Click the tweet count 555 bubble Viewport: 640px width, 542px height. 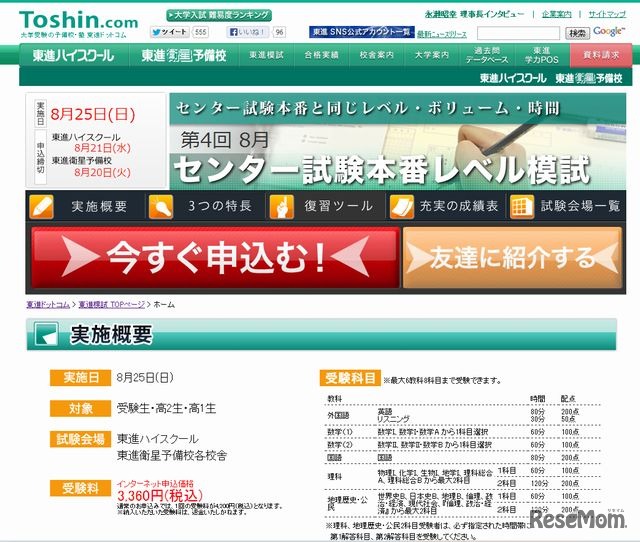[200, 32]
